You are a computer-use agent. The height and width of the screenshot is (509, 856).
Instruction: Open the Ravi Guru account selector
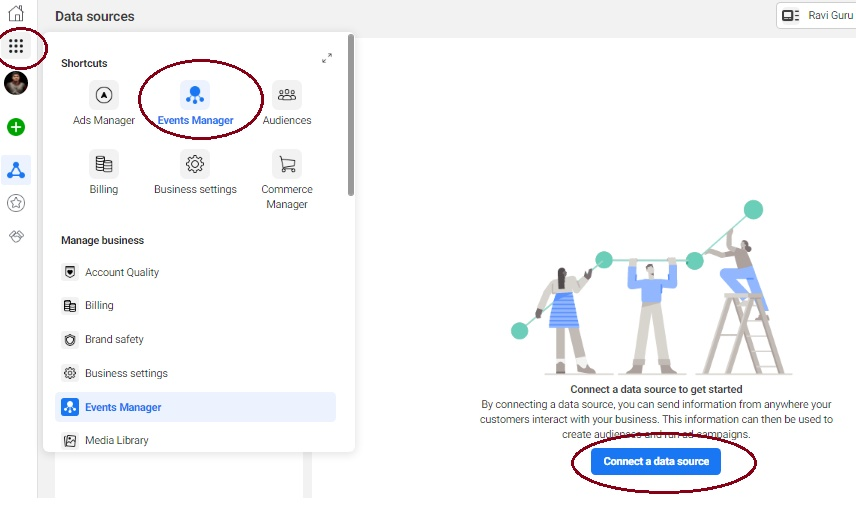pos(817,15)
